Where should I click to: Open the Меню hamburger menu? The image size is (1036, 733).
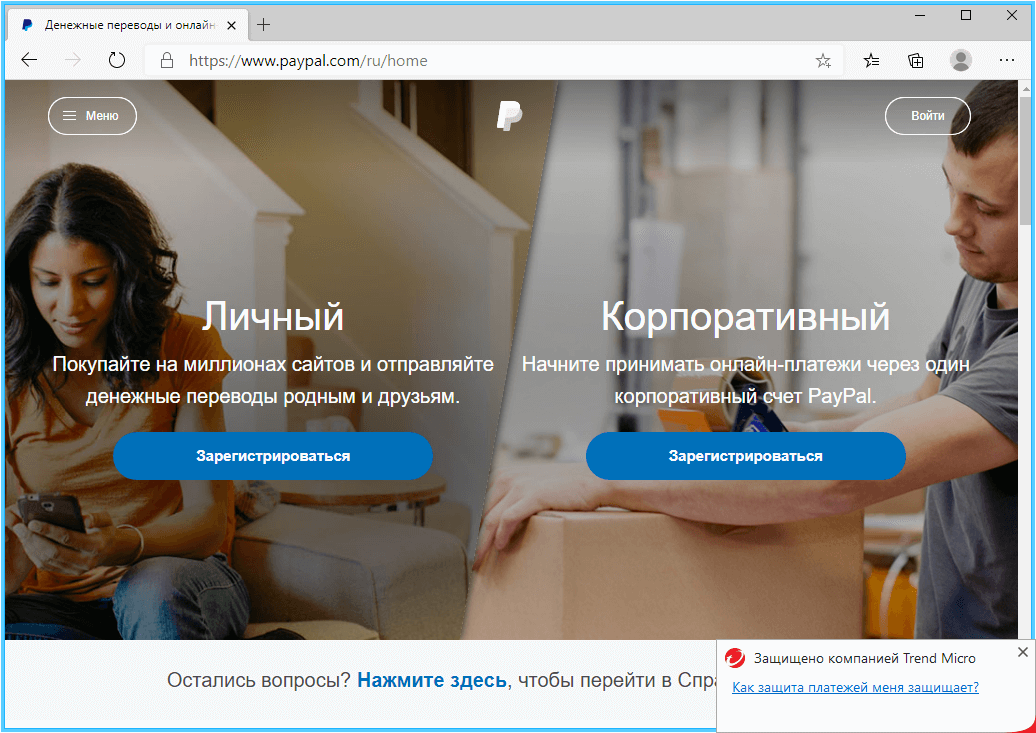(92, 116)
